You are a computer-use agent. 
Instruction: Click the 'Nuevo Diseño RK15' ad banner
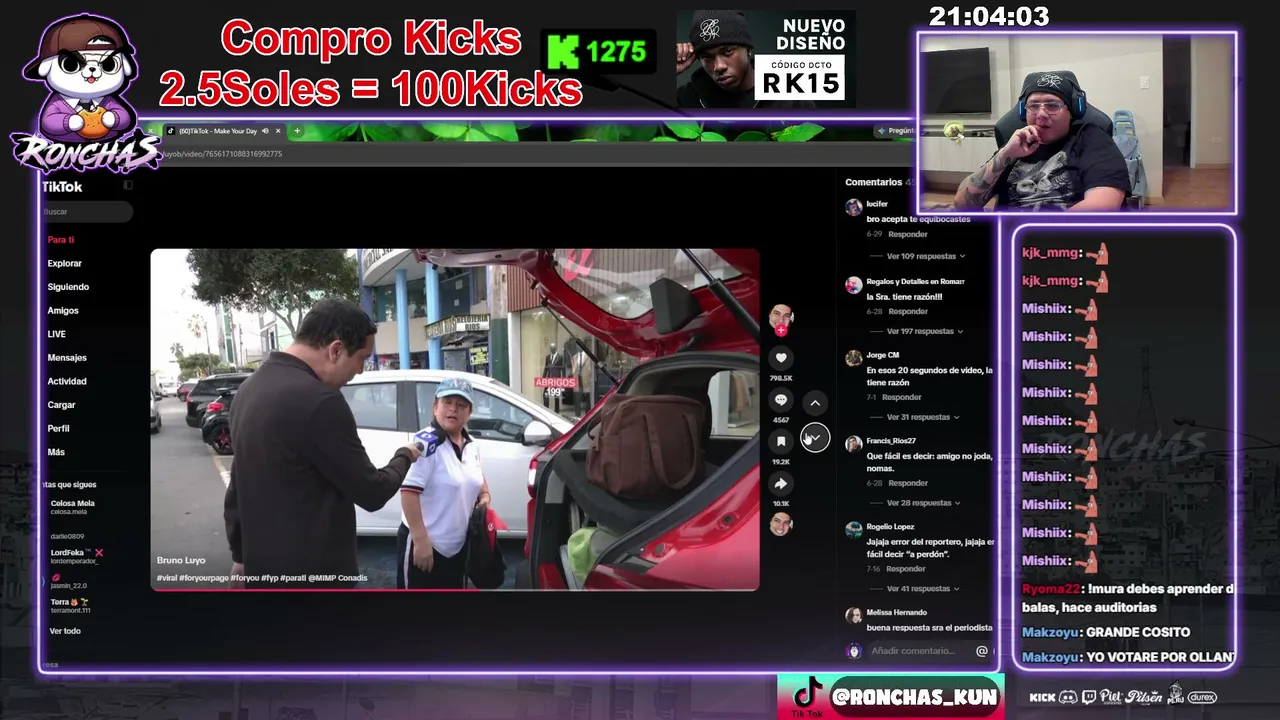(765, 59)
